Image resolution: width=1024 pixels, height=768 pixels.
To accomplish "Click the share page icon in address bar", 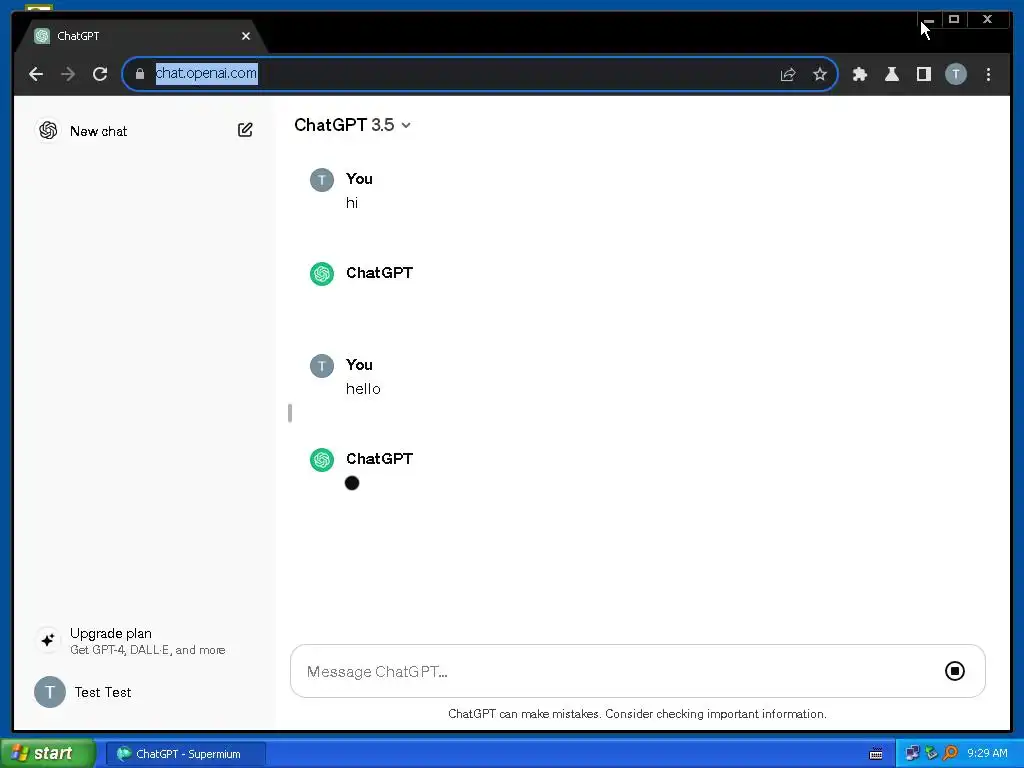I will pyautogui.click(x=788, y=74).
